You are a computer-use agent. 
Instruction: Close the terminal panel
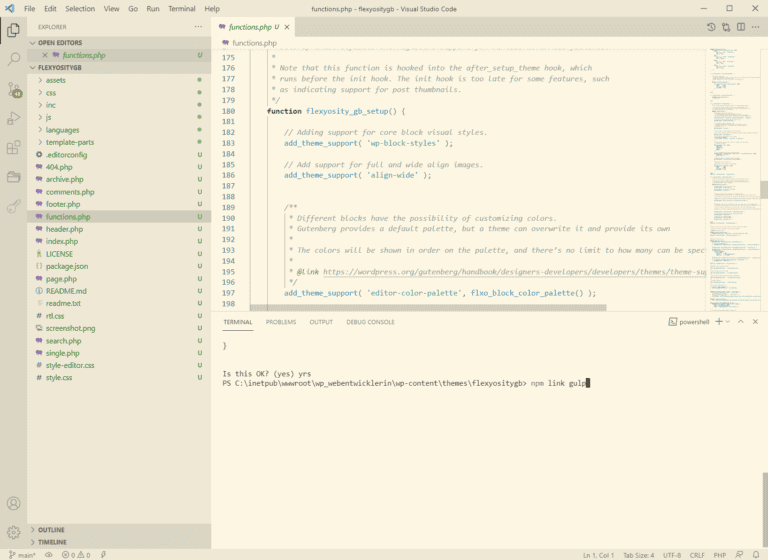click(x=755, y=321)
